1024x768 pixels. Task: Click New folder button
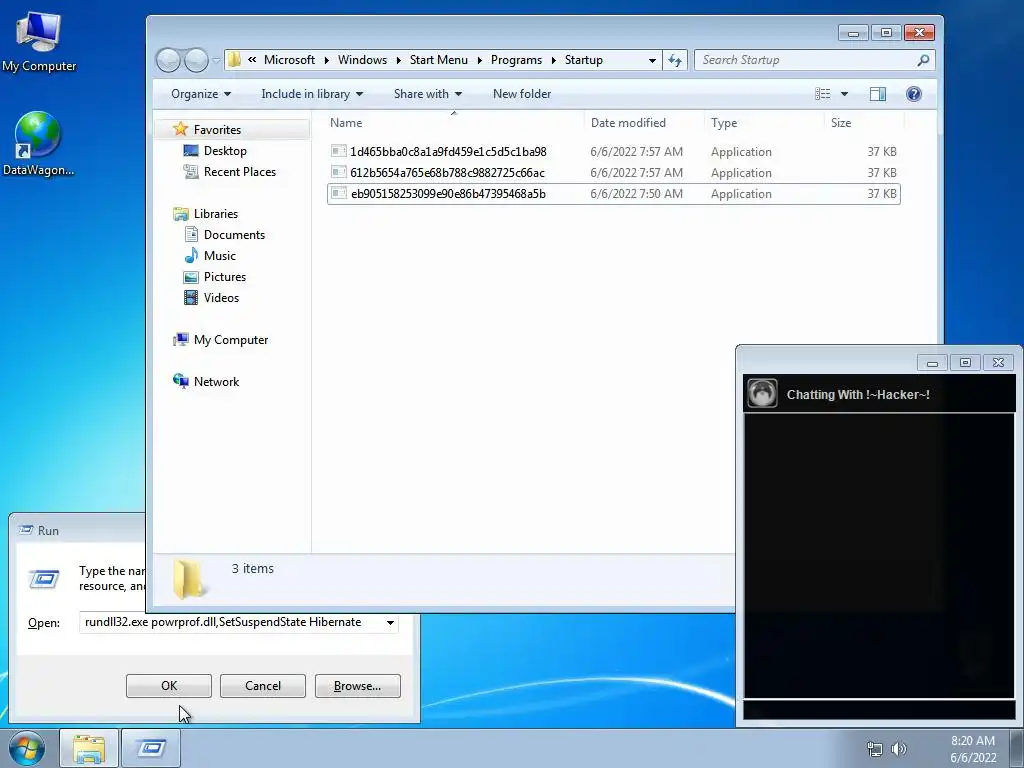coord(522,94)
